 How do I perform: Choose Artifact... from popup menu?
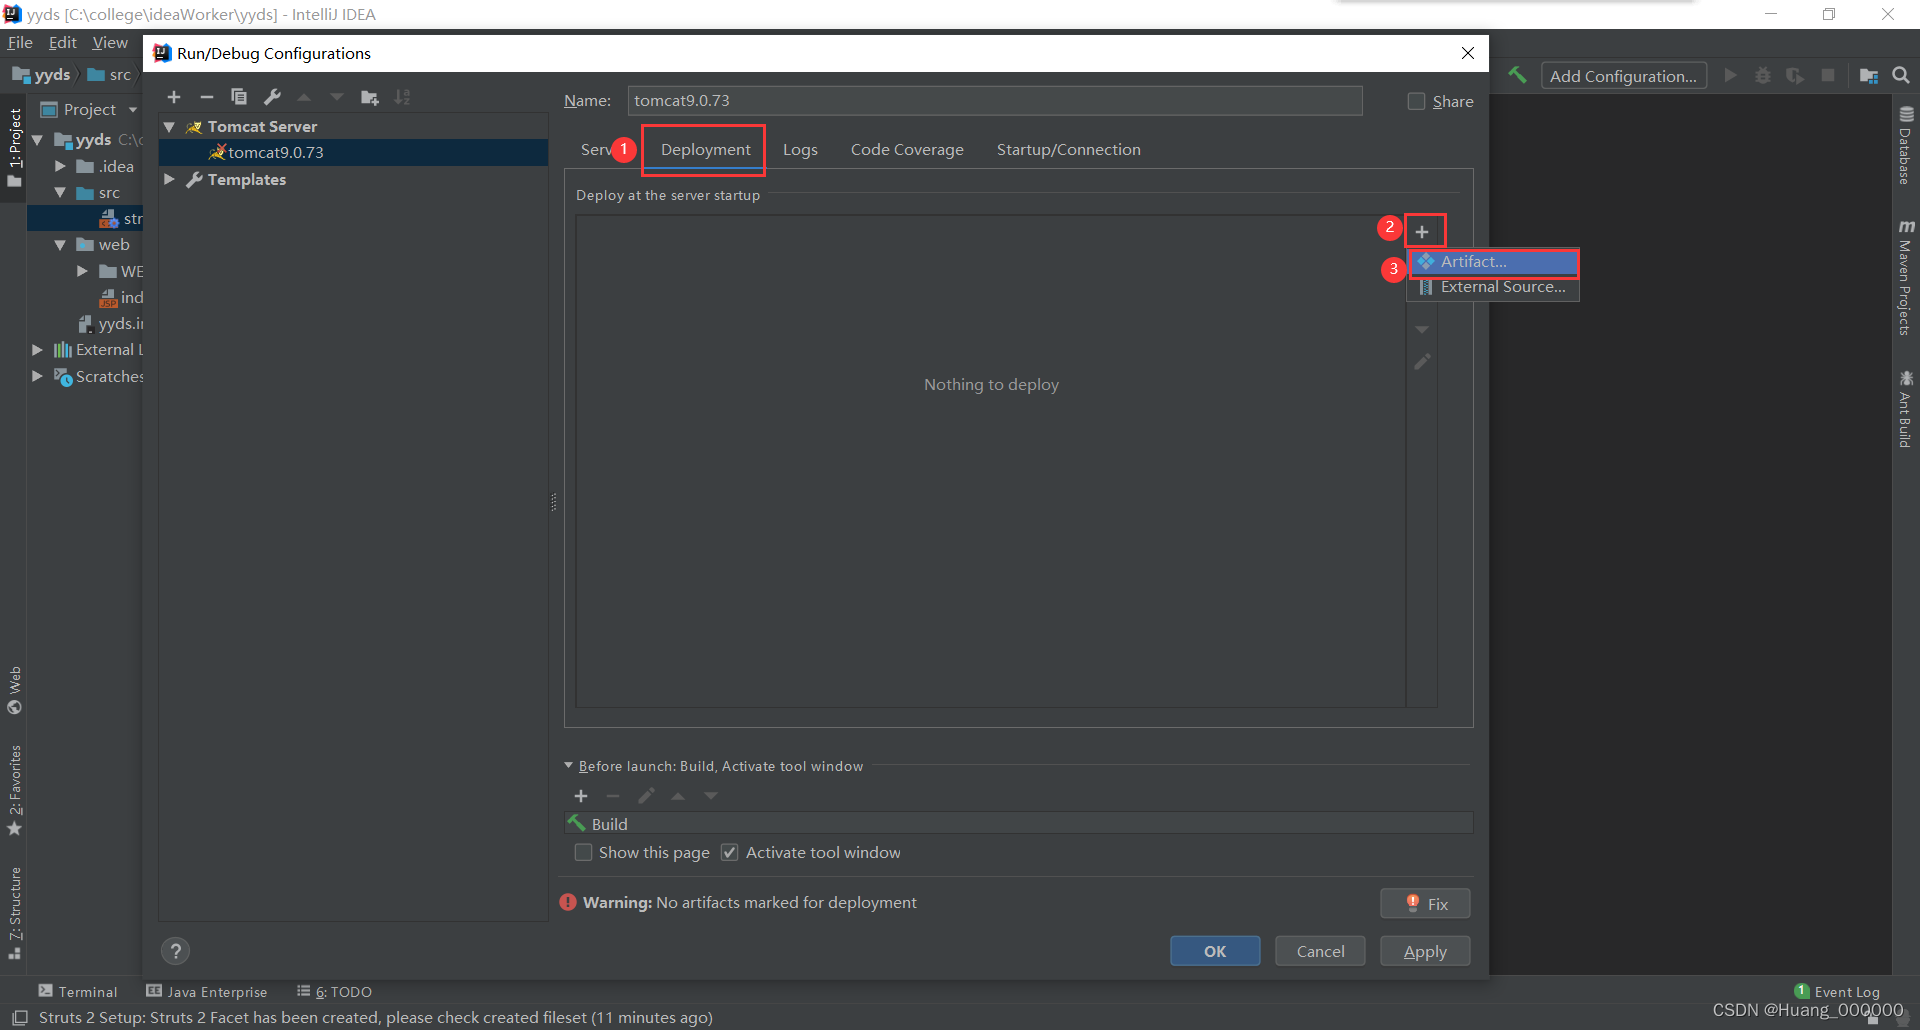pos(1494,262)
